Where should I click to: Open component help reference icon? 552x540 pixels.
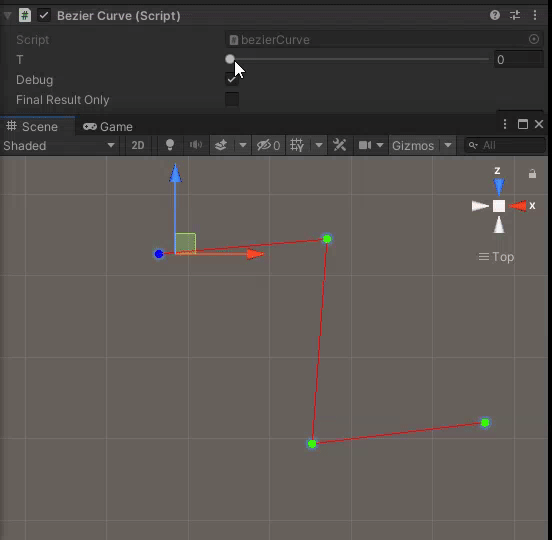click(495, 15)
